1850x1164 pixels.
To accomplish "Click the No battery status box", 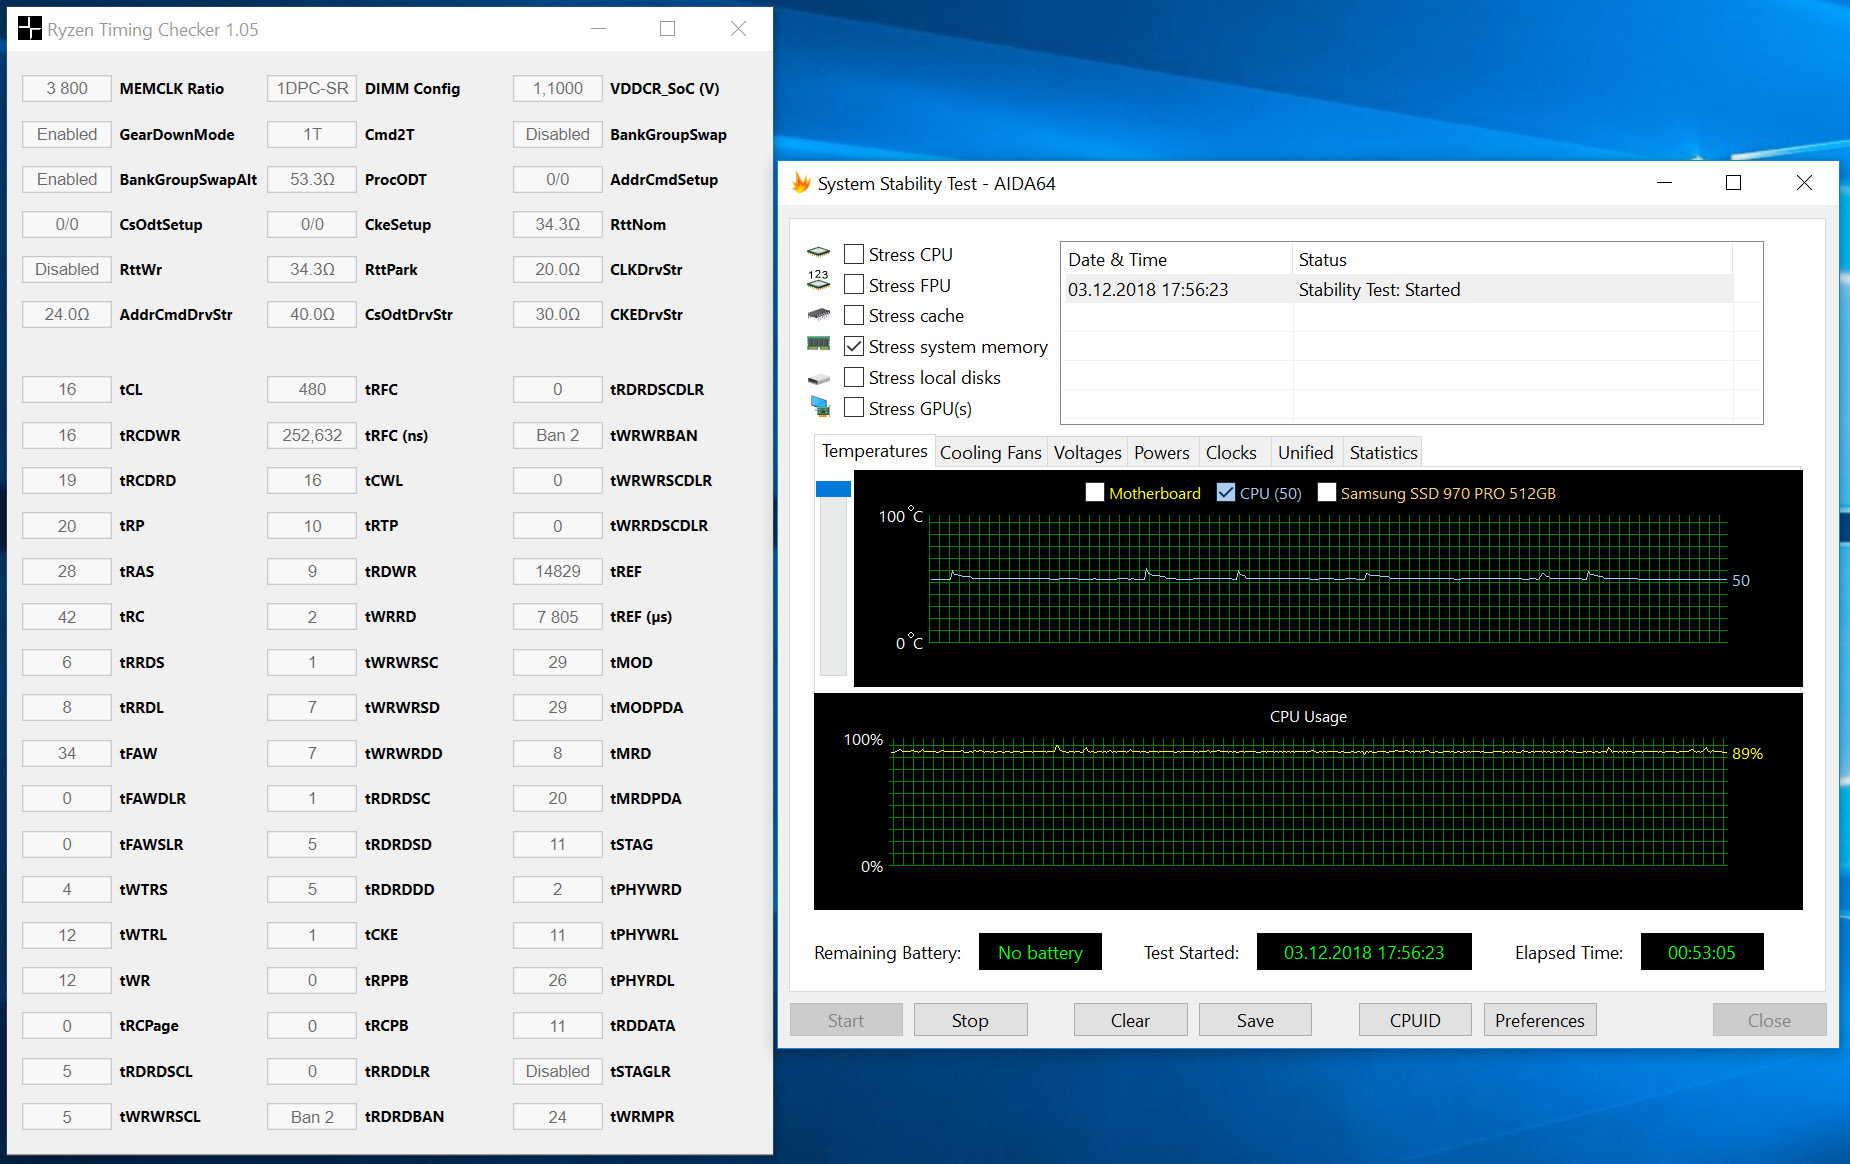I will point(1040,952).
